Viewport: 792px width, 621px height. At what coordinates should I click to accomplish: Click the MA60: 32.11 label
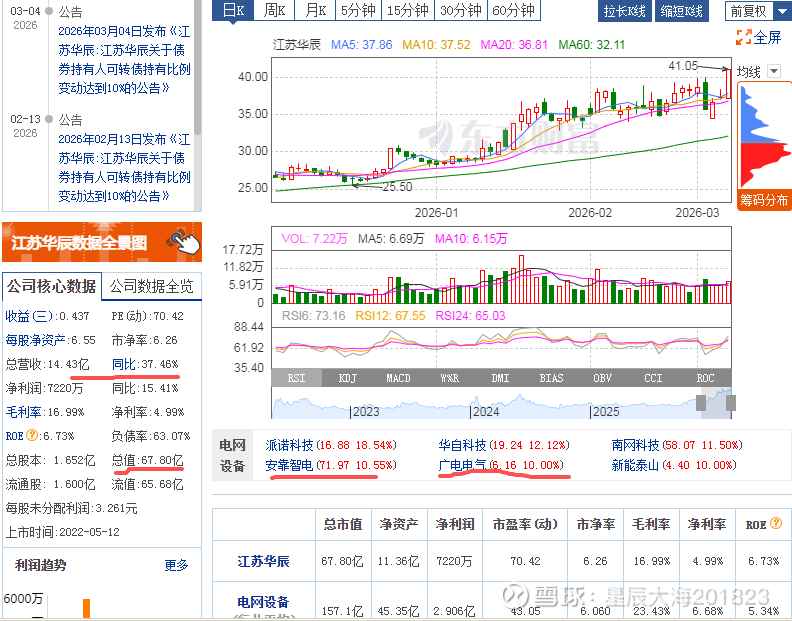(x=591, y=45)
